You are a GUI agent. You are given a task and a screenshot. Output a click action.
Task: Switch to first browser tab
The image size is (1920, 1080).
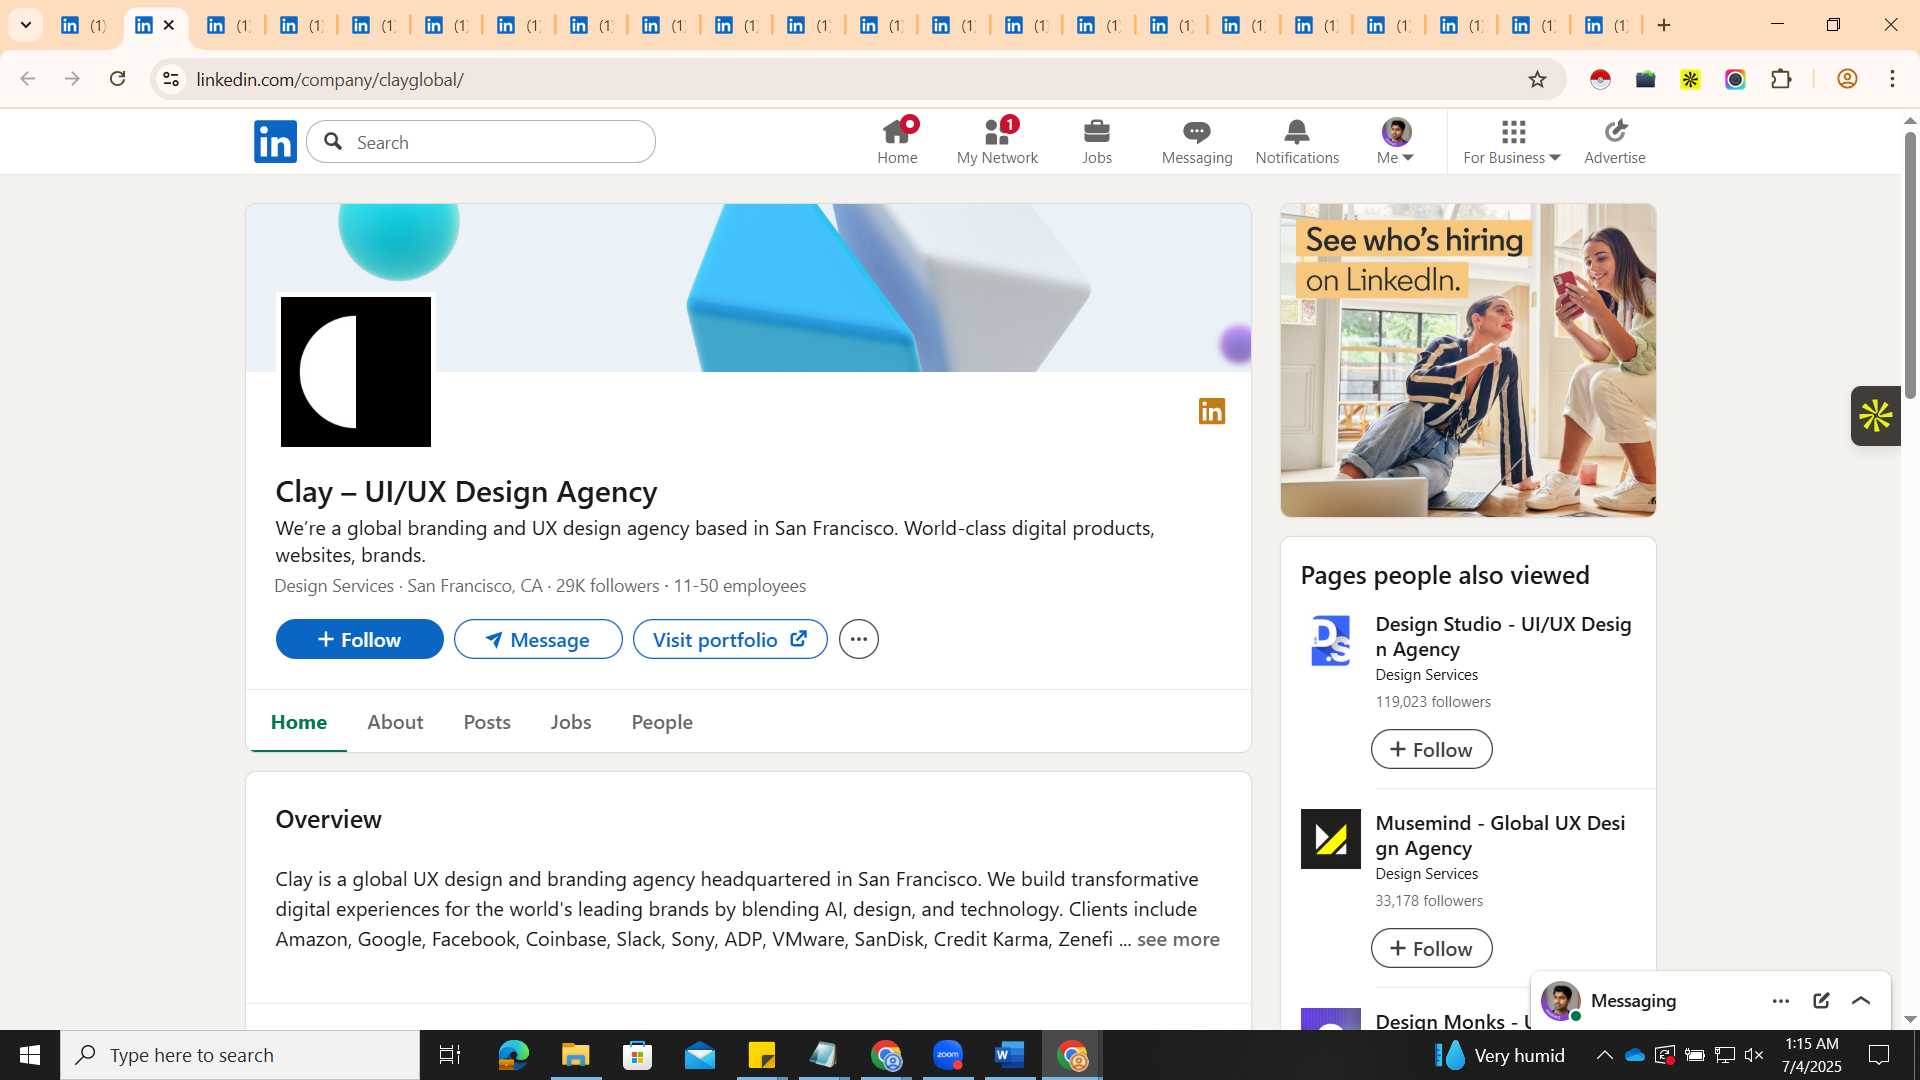tap(83, 25)
